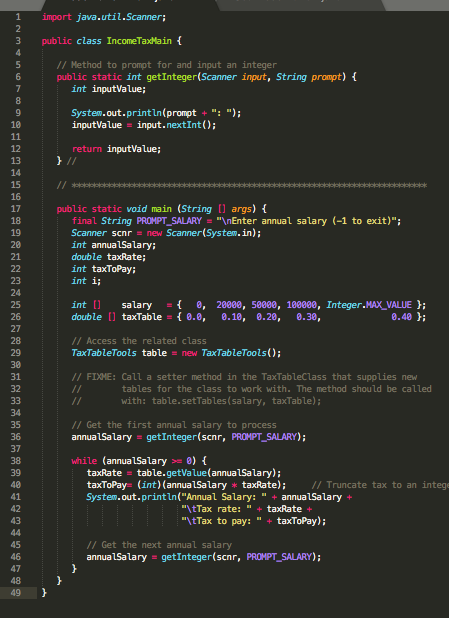
Task: Click 'int inputValue;' declaration on line 7
Action: (x=109, y=89)
